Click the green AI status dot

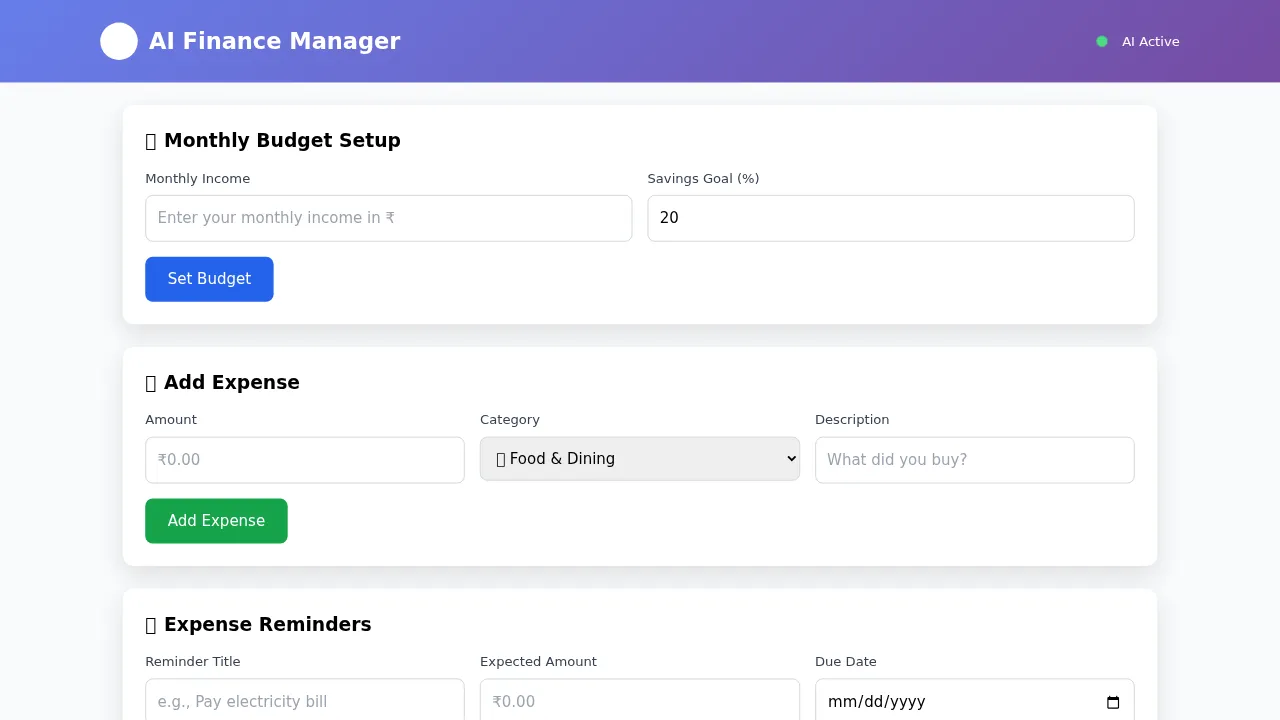click(x=1102, y=41)
